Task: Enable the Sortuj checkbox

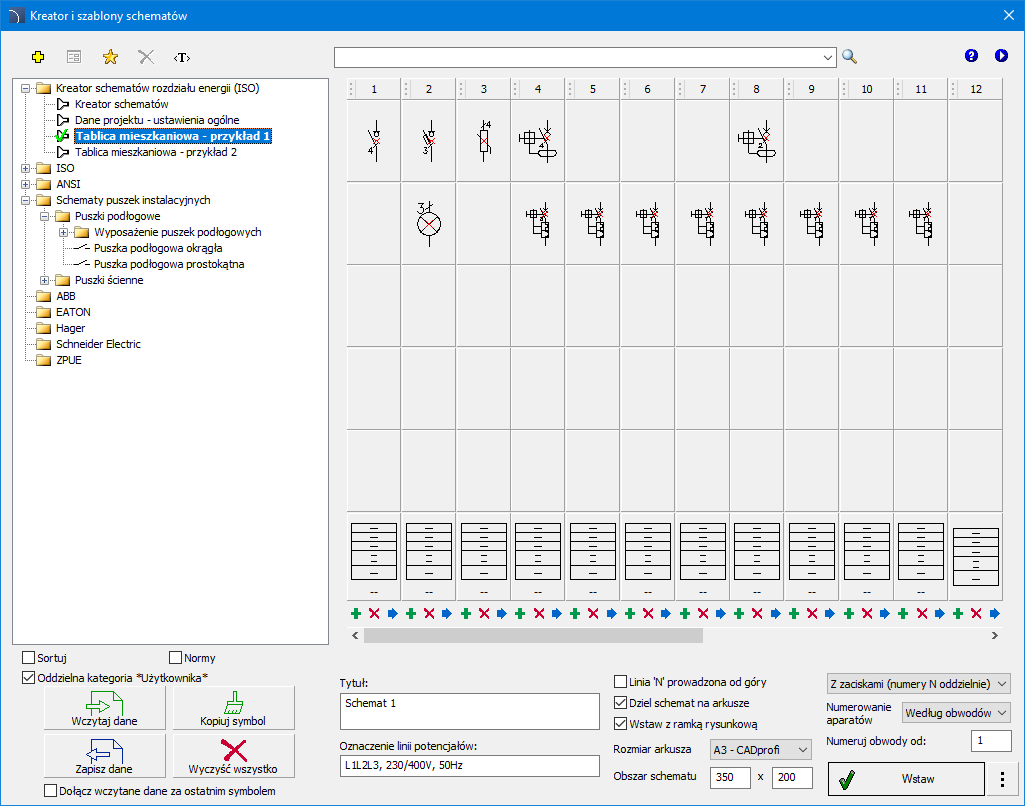Action: coord(29,658)
